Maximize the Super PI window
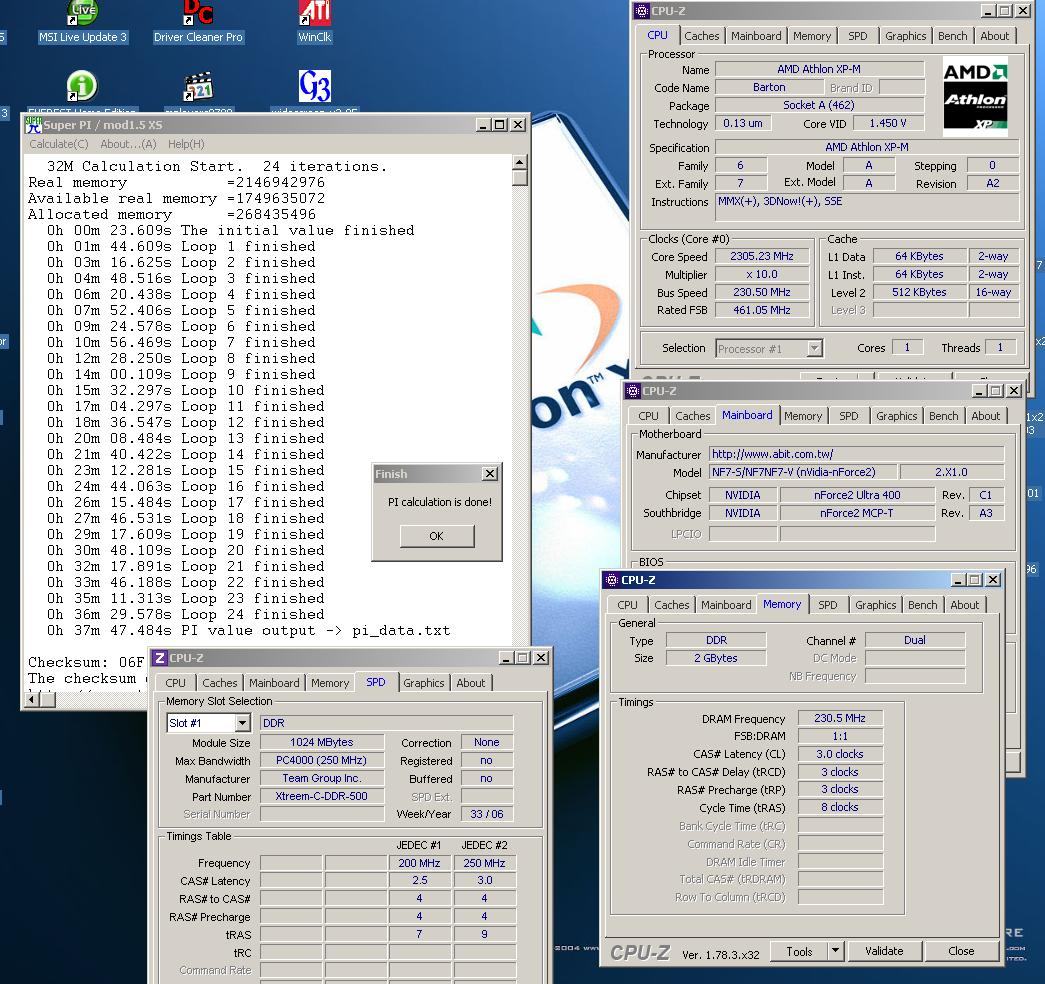 pos(500,125)
